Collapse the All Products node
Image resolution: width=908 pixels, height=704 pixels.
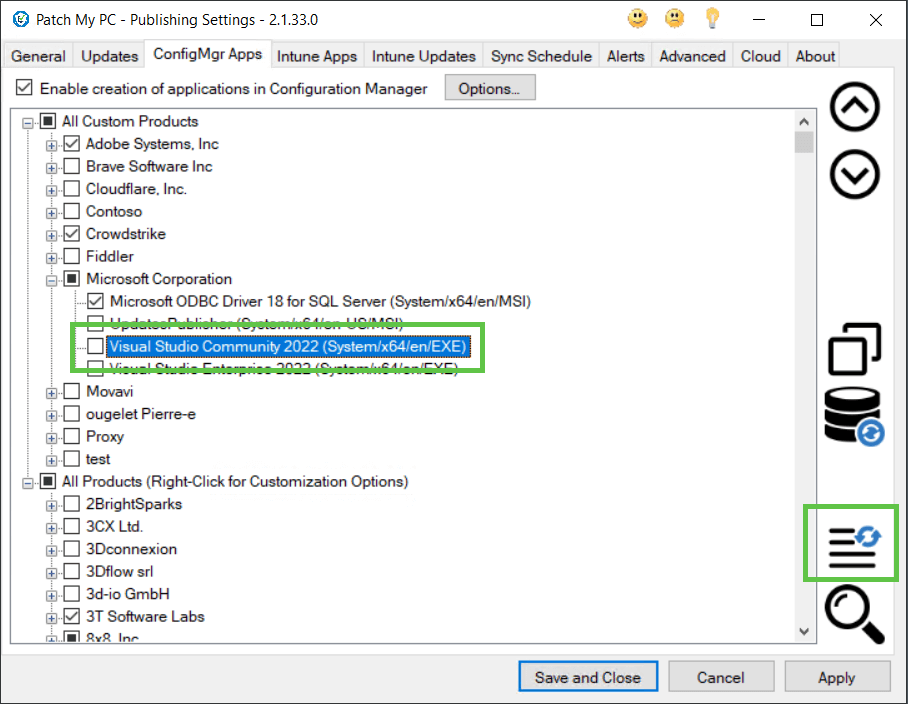tap(28, 483)
